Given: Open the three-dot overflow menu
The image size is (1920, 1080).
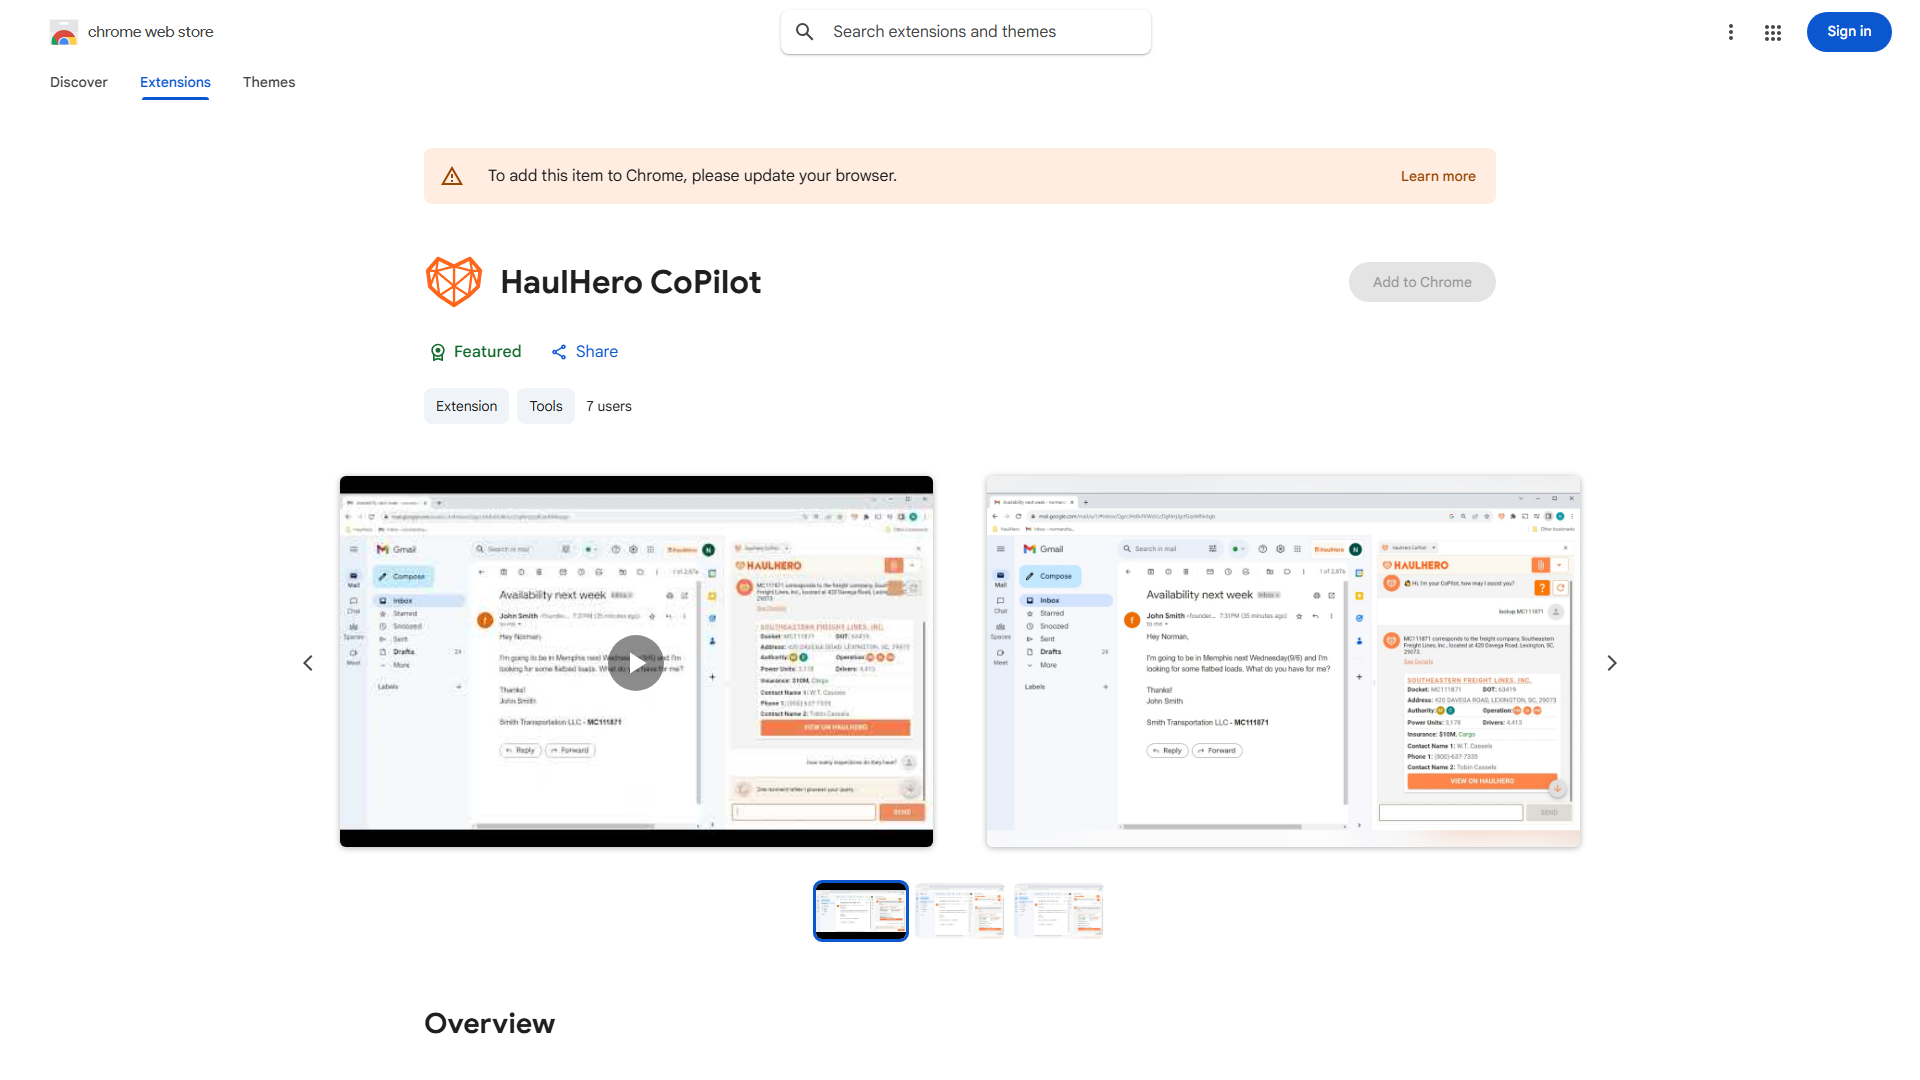Looking at the screenshot, I should tap(1731, 31).
